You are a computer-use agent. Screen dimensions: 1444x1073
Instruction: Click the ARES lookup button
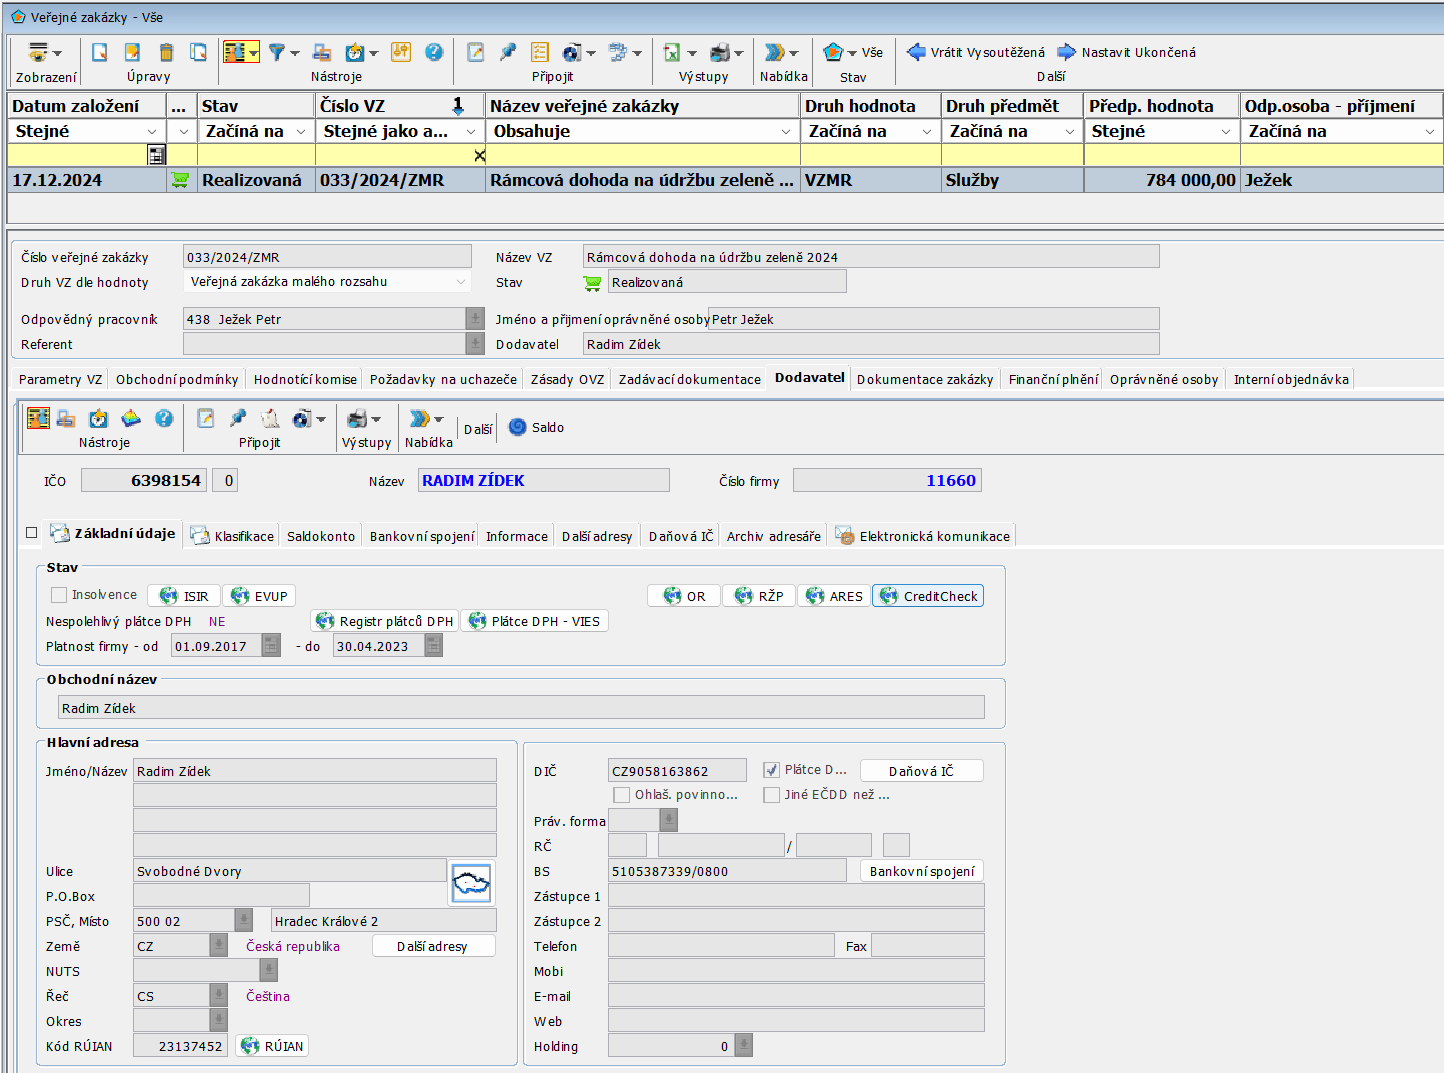coord(834,596)
